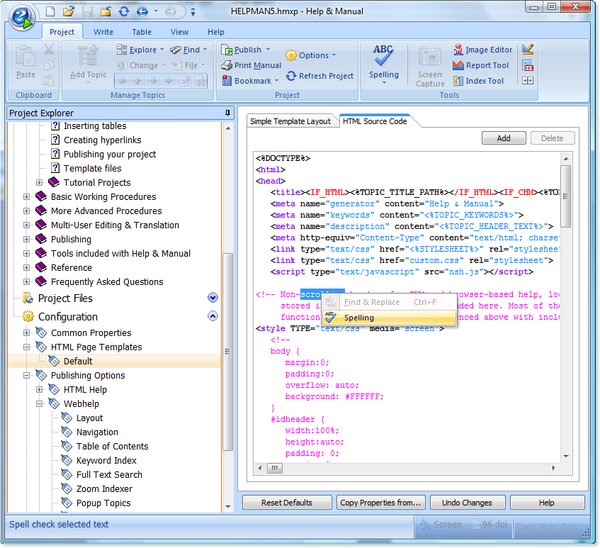This screenshot has width=600, height=548.
Task: Click the Undo Changes button
Action: pyautogui.click(x=465, y=503)
